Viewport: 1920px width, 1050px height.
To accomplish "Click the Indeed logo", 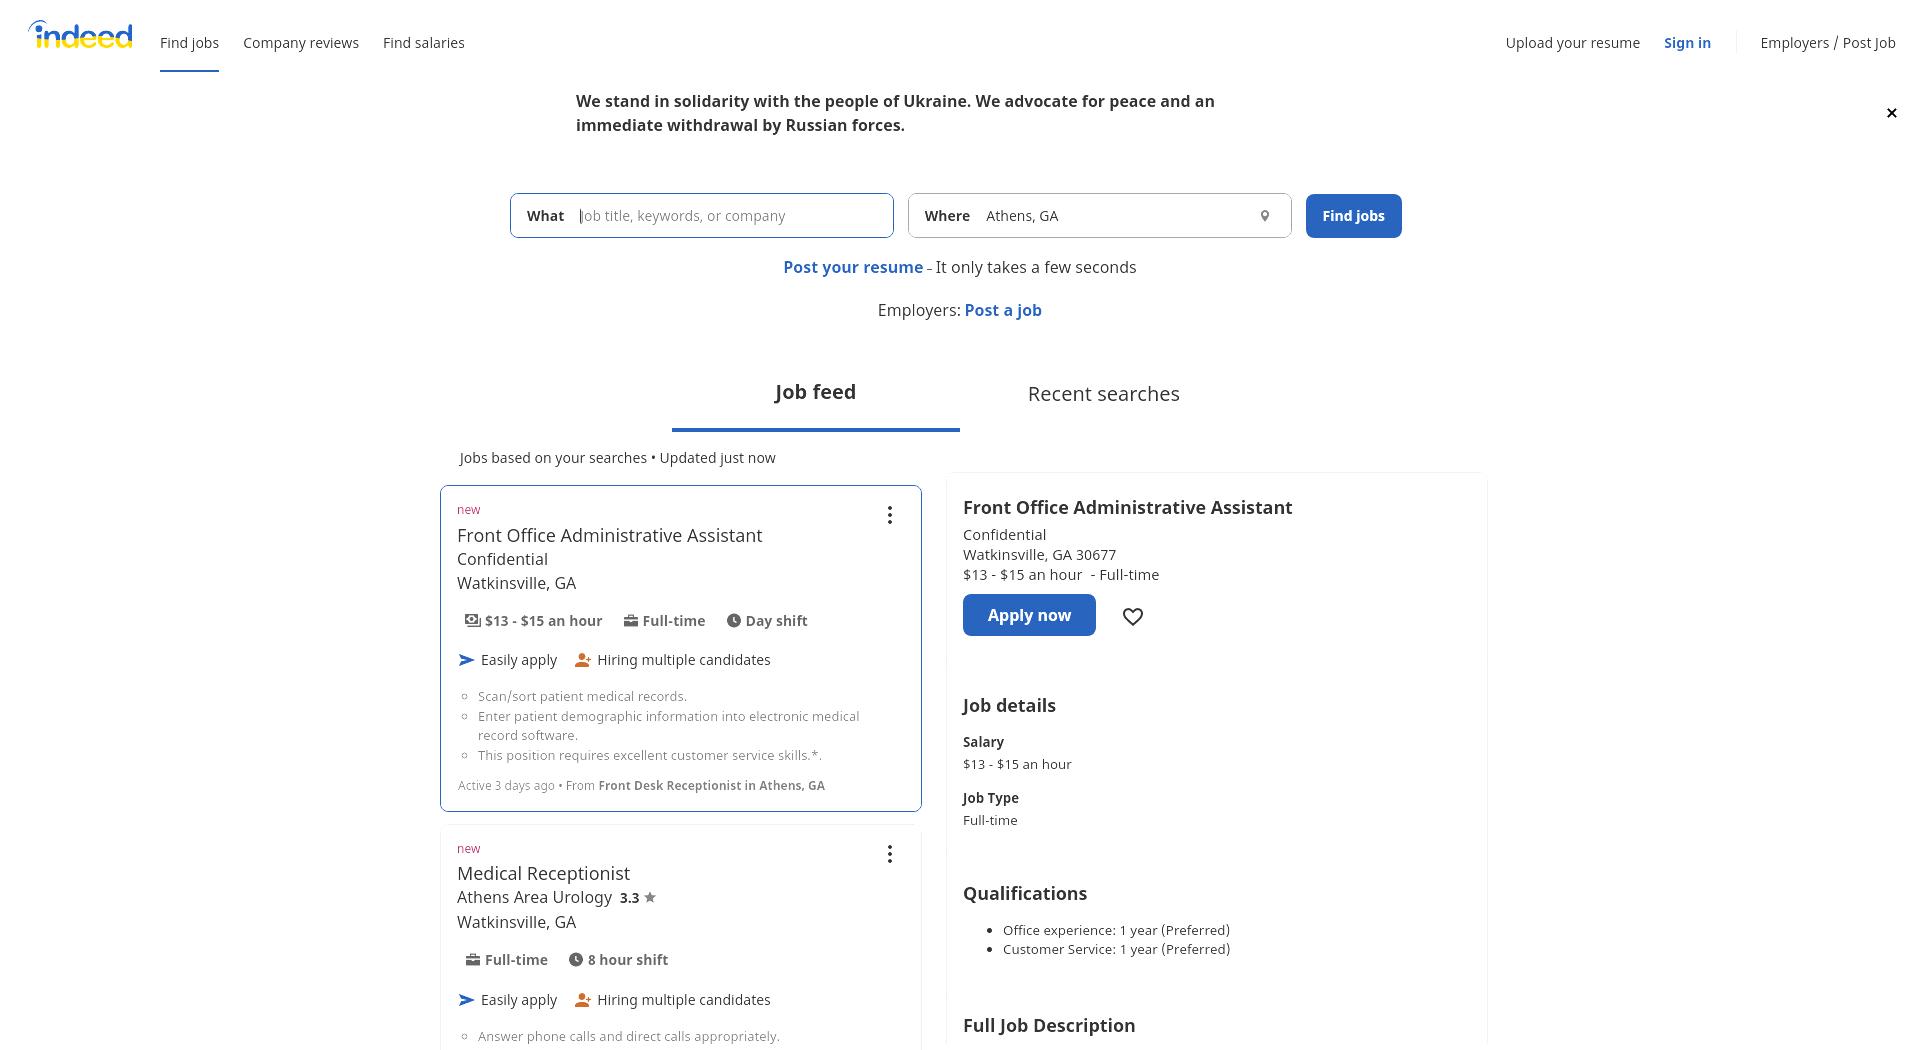I will tap(80, 35).
